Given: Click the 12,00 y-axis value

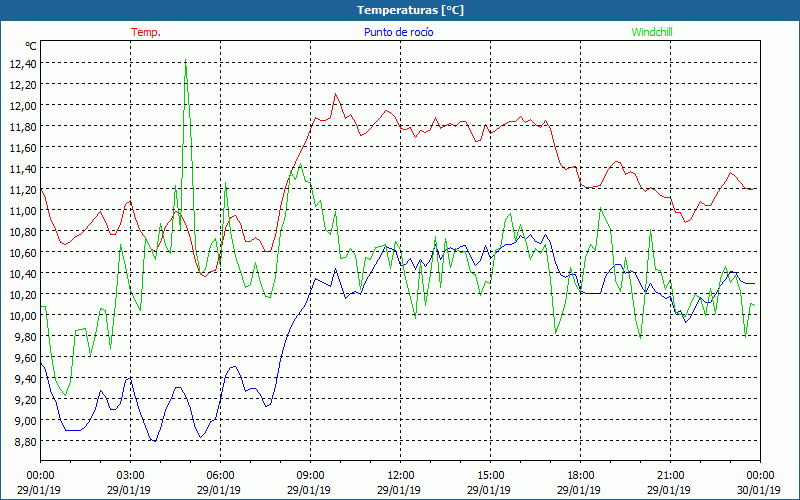Looking at the screenshot, I should [x=23, y=105].
